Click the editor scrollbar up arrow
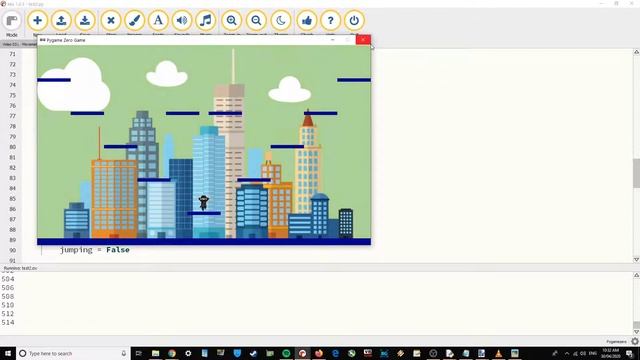 point(636,52)
